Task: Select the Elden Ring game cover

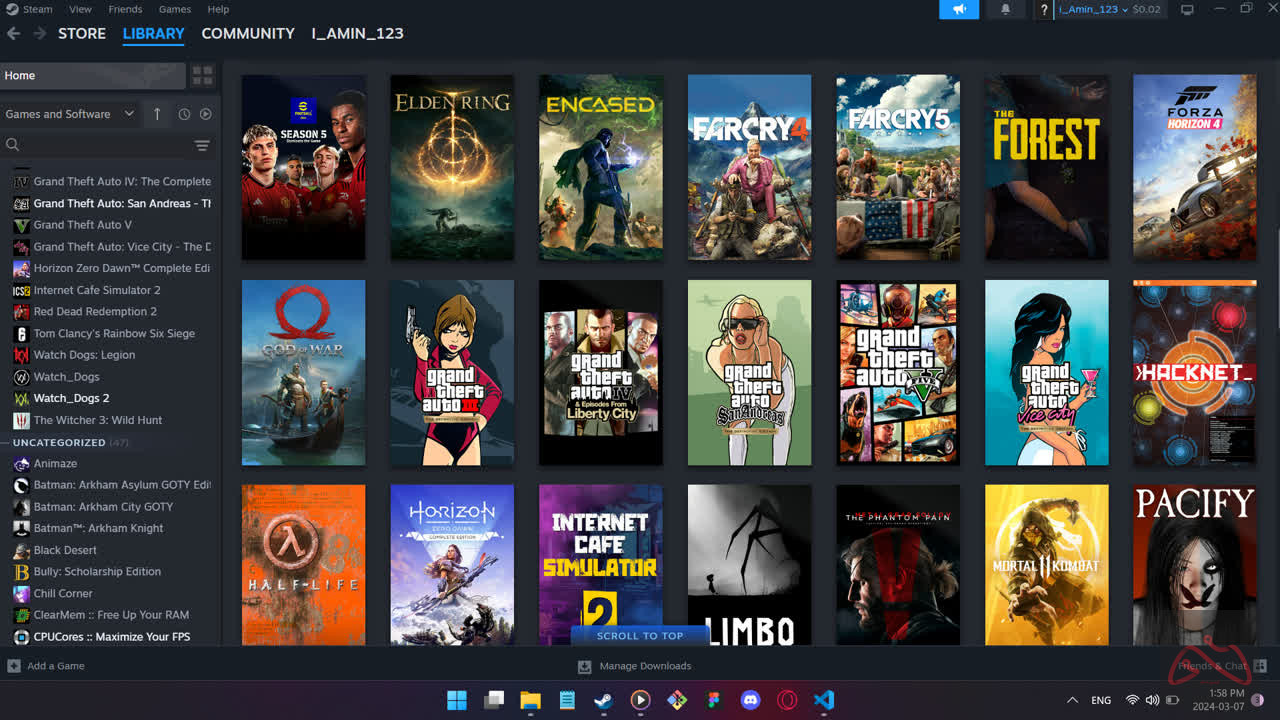Action: pos(452,167)
